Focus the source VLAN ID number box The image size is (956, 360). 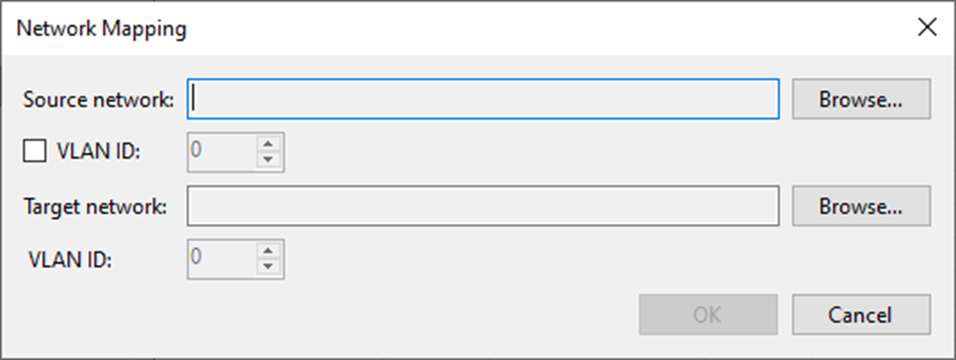tap(222, 152)
